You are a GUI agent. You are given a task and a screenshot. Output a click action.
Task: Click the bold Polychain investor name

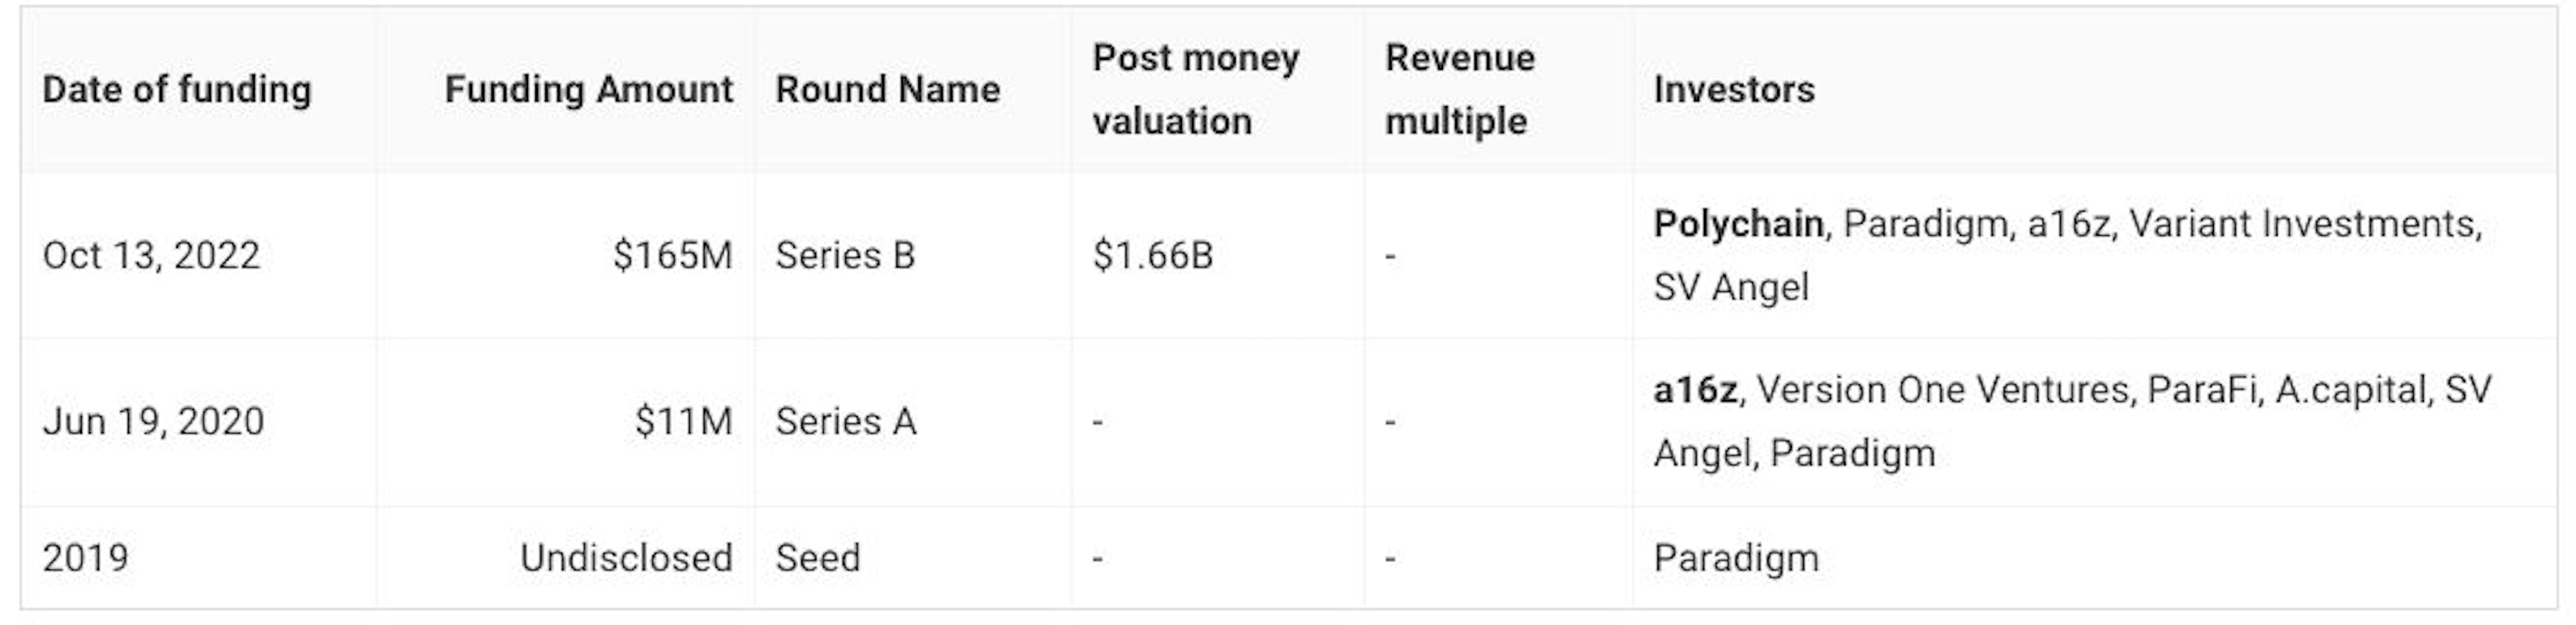1738,224
